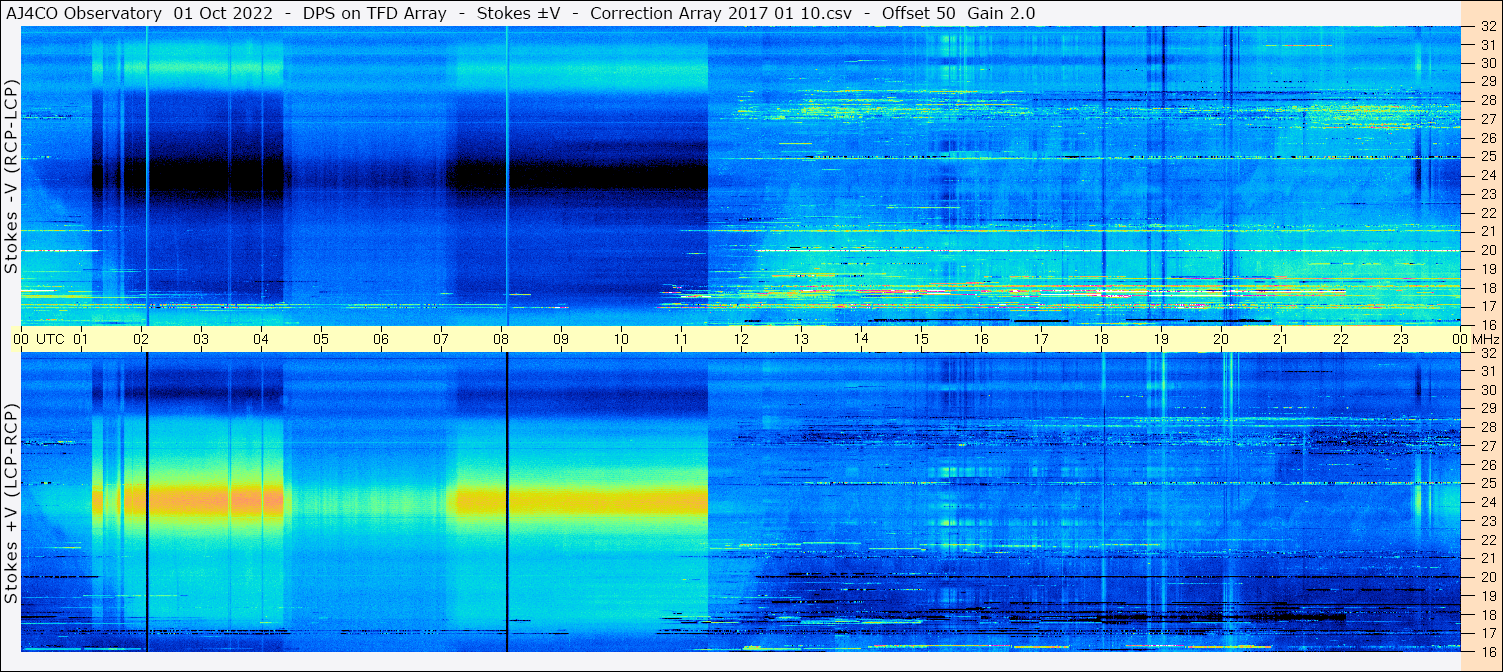
Task: Click the 28 MHz label of the upper panel
Action: coord(1487,100)
